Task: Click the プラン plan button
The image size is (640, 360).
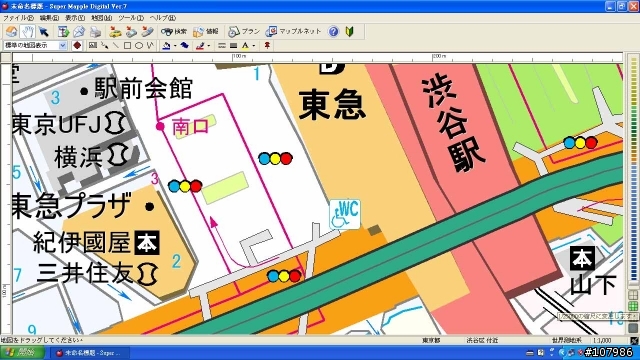Action: pyautogui.click(x=244, y=31)
